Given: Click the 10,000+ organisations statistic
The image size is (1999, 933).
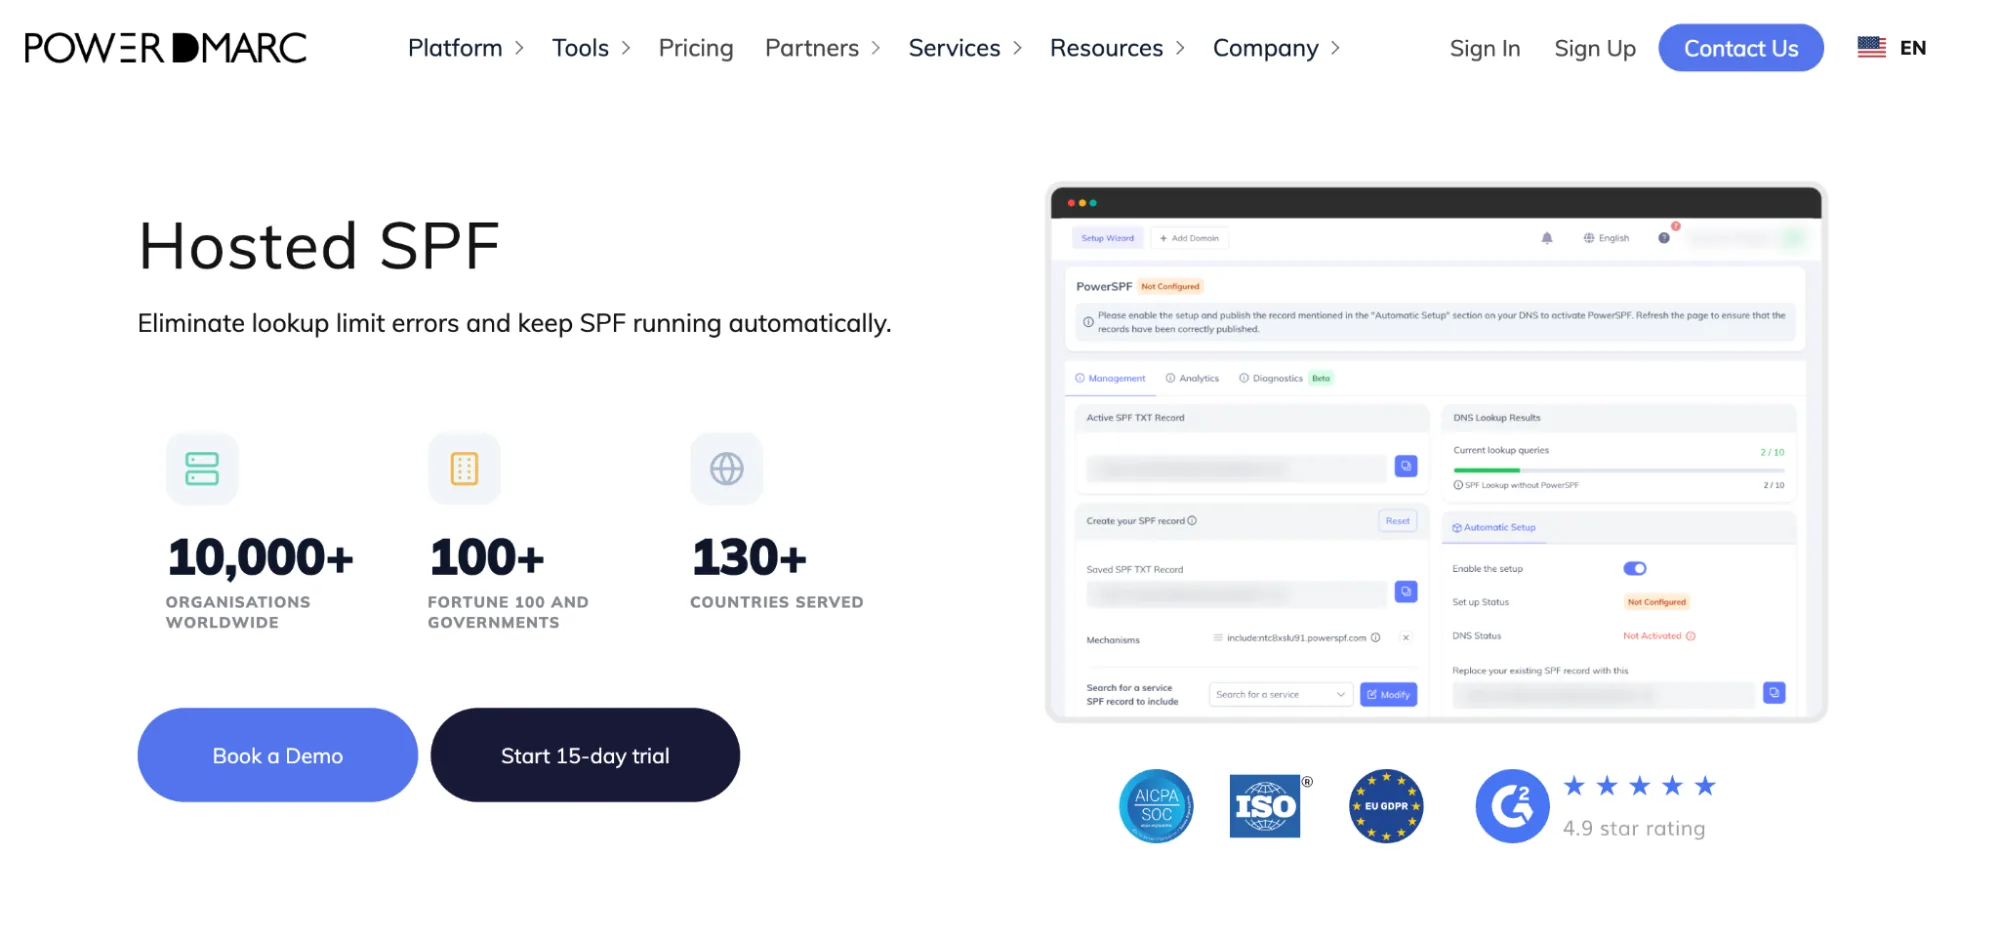Looking at the screenshot, I should (260, 581).
